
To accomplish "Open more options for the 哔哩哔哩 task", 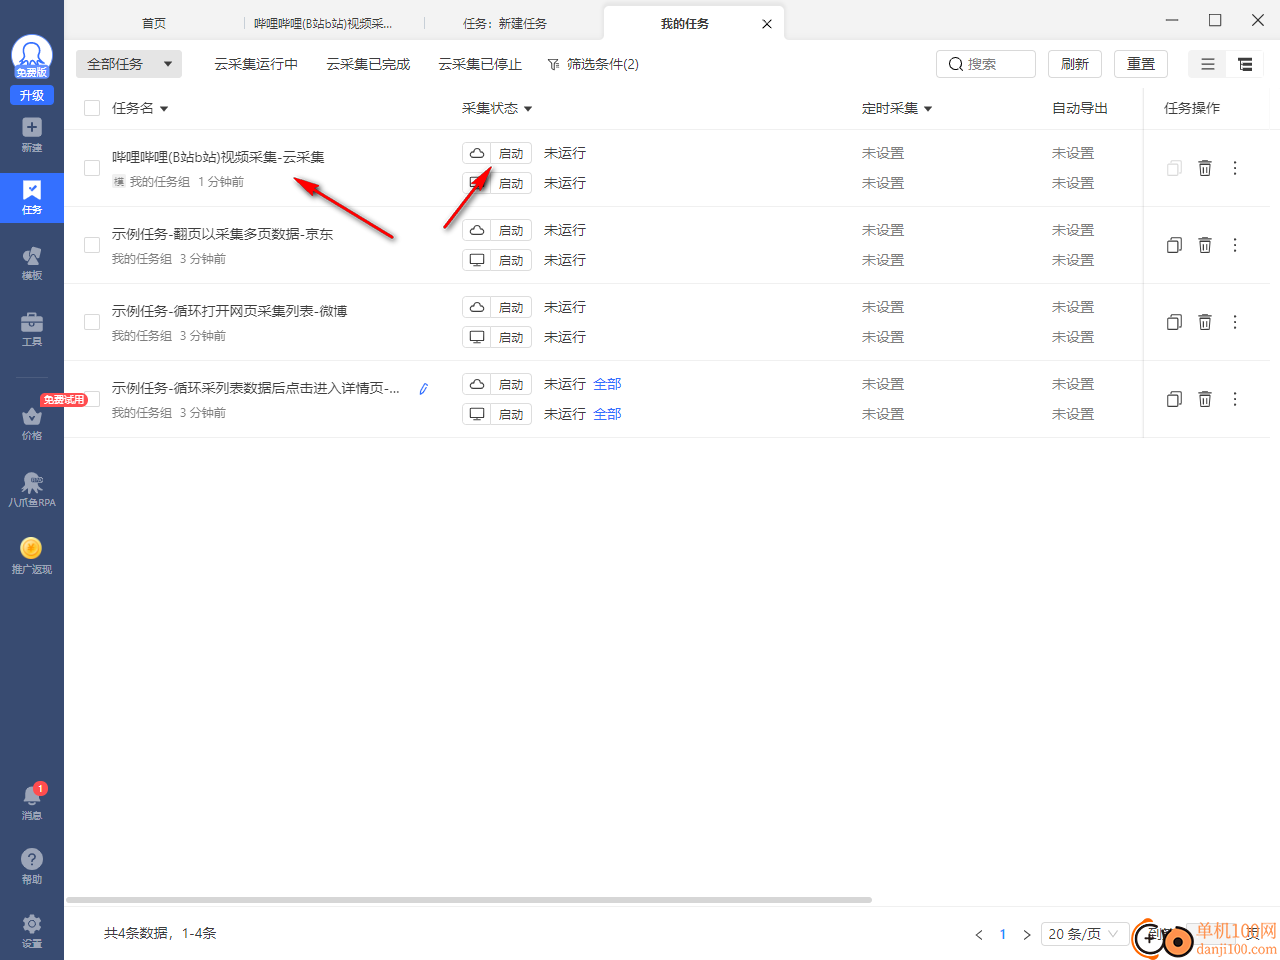I will tap(1235, 168).
